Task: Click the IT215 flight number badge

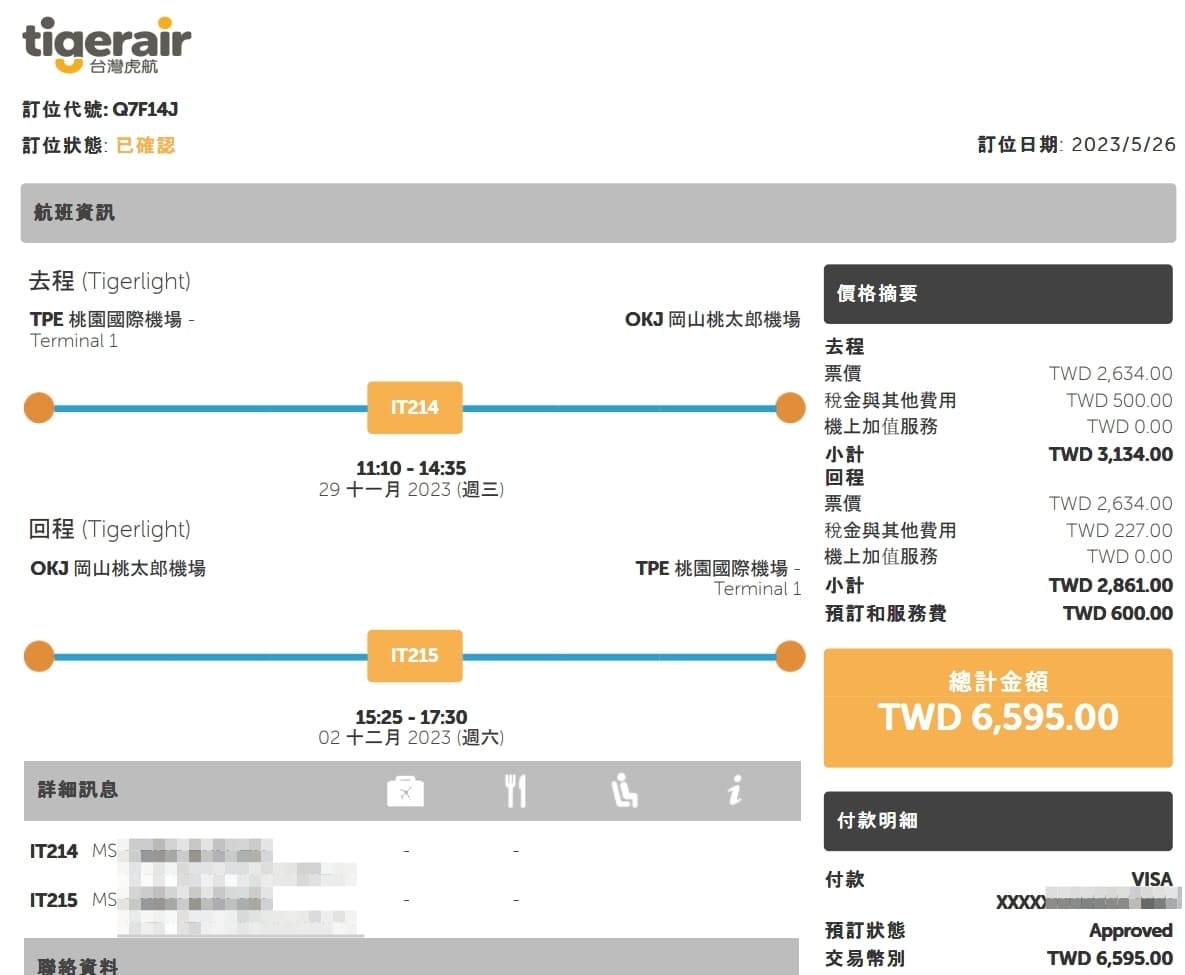Action: click(x=415, y=655)
